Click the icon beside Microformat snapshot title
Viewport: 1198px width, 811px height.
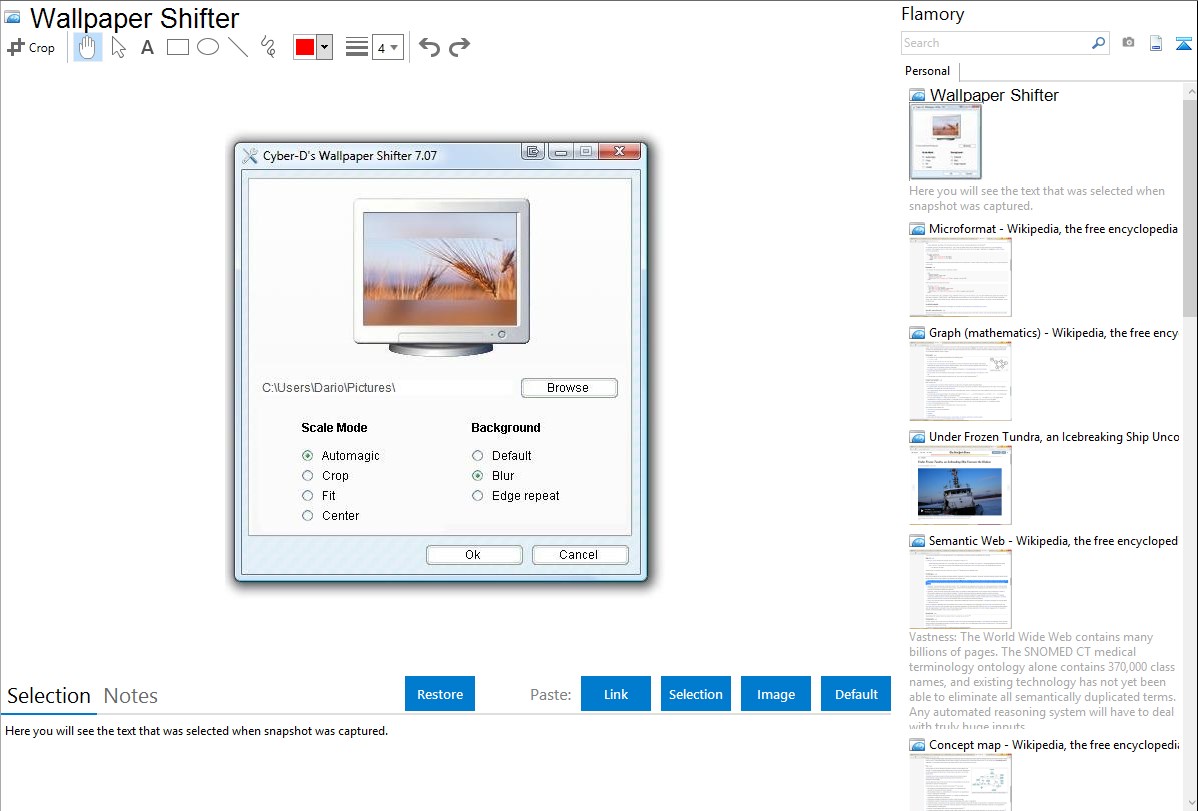point(917,229)
